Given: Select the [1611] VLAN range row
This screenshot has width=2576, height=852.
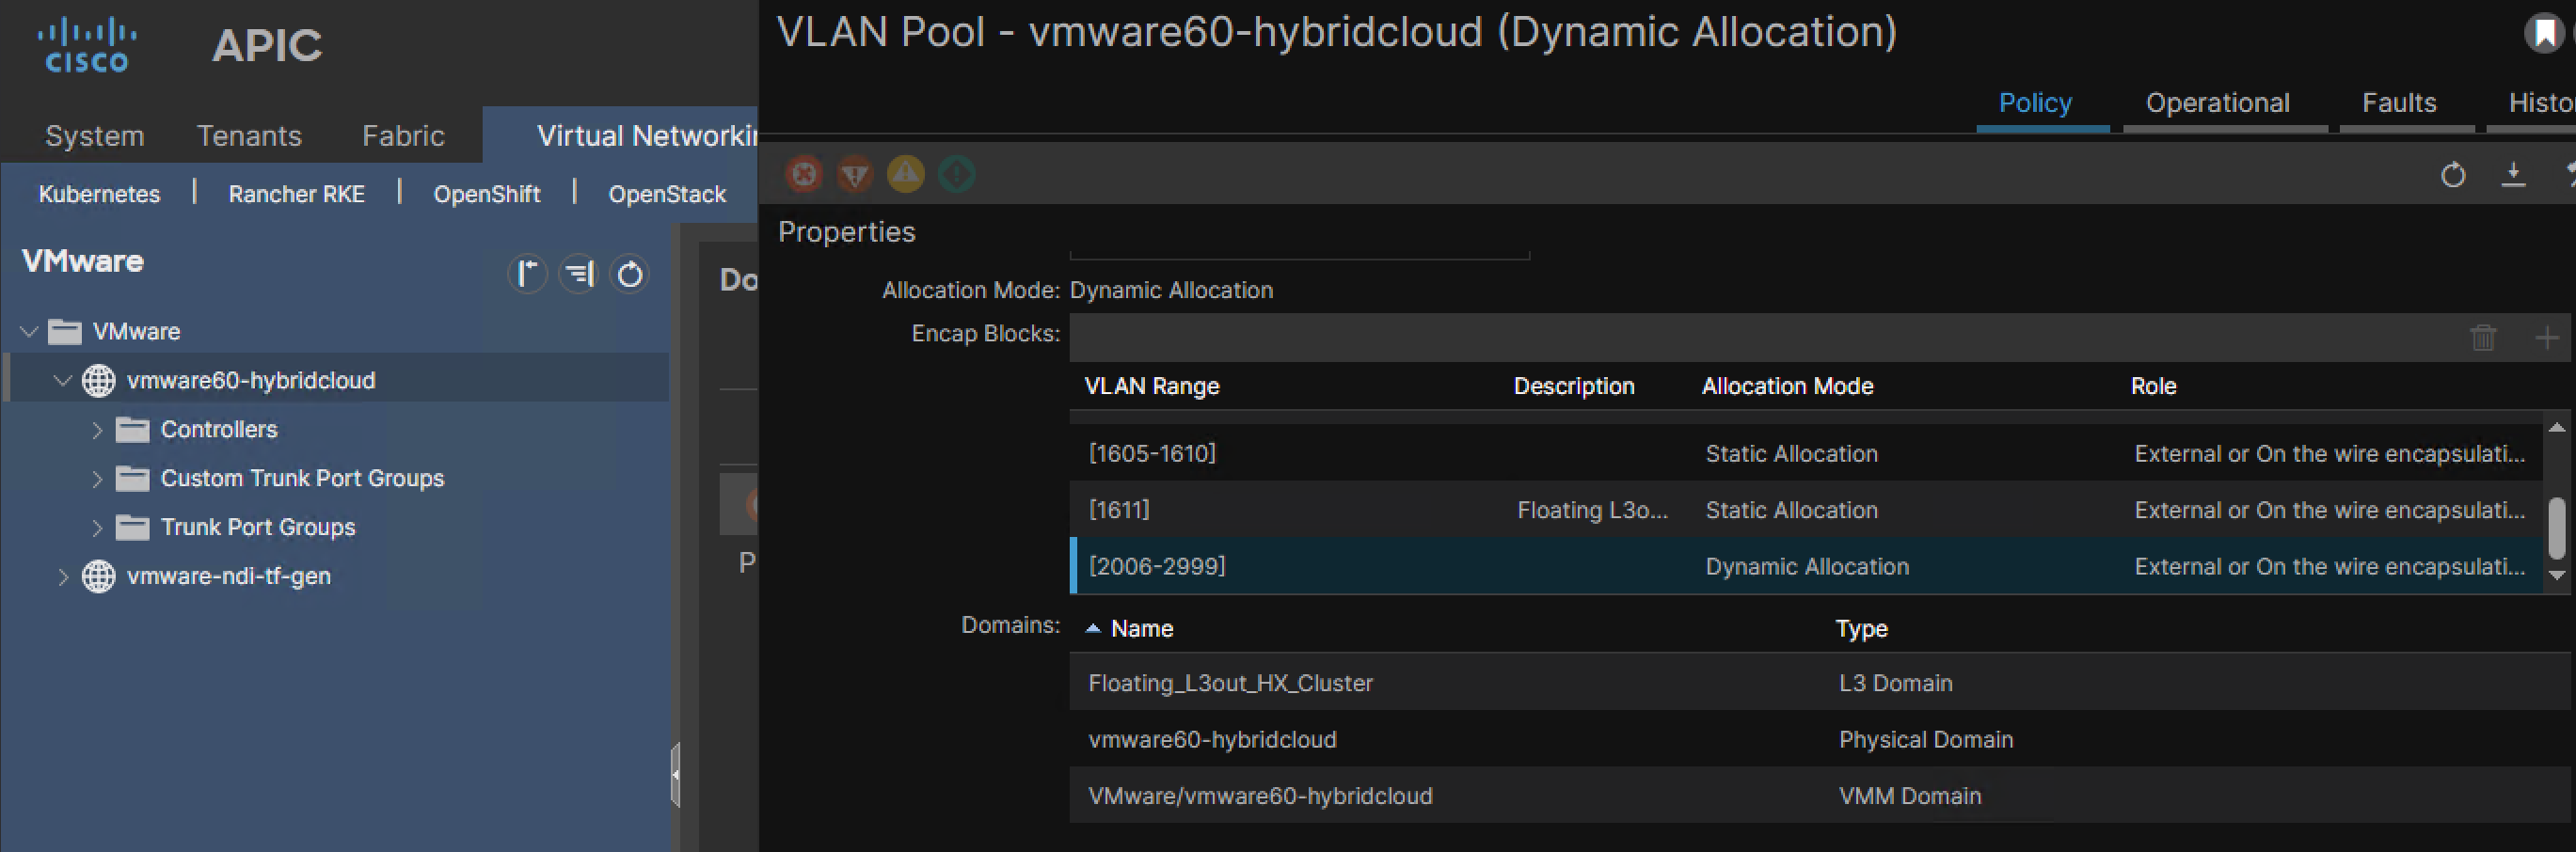Looking at the screenshot, I should pos(1806,510).
